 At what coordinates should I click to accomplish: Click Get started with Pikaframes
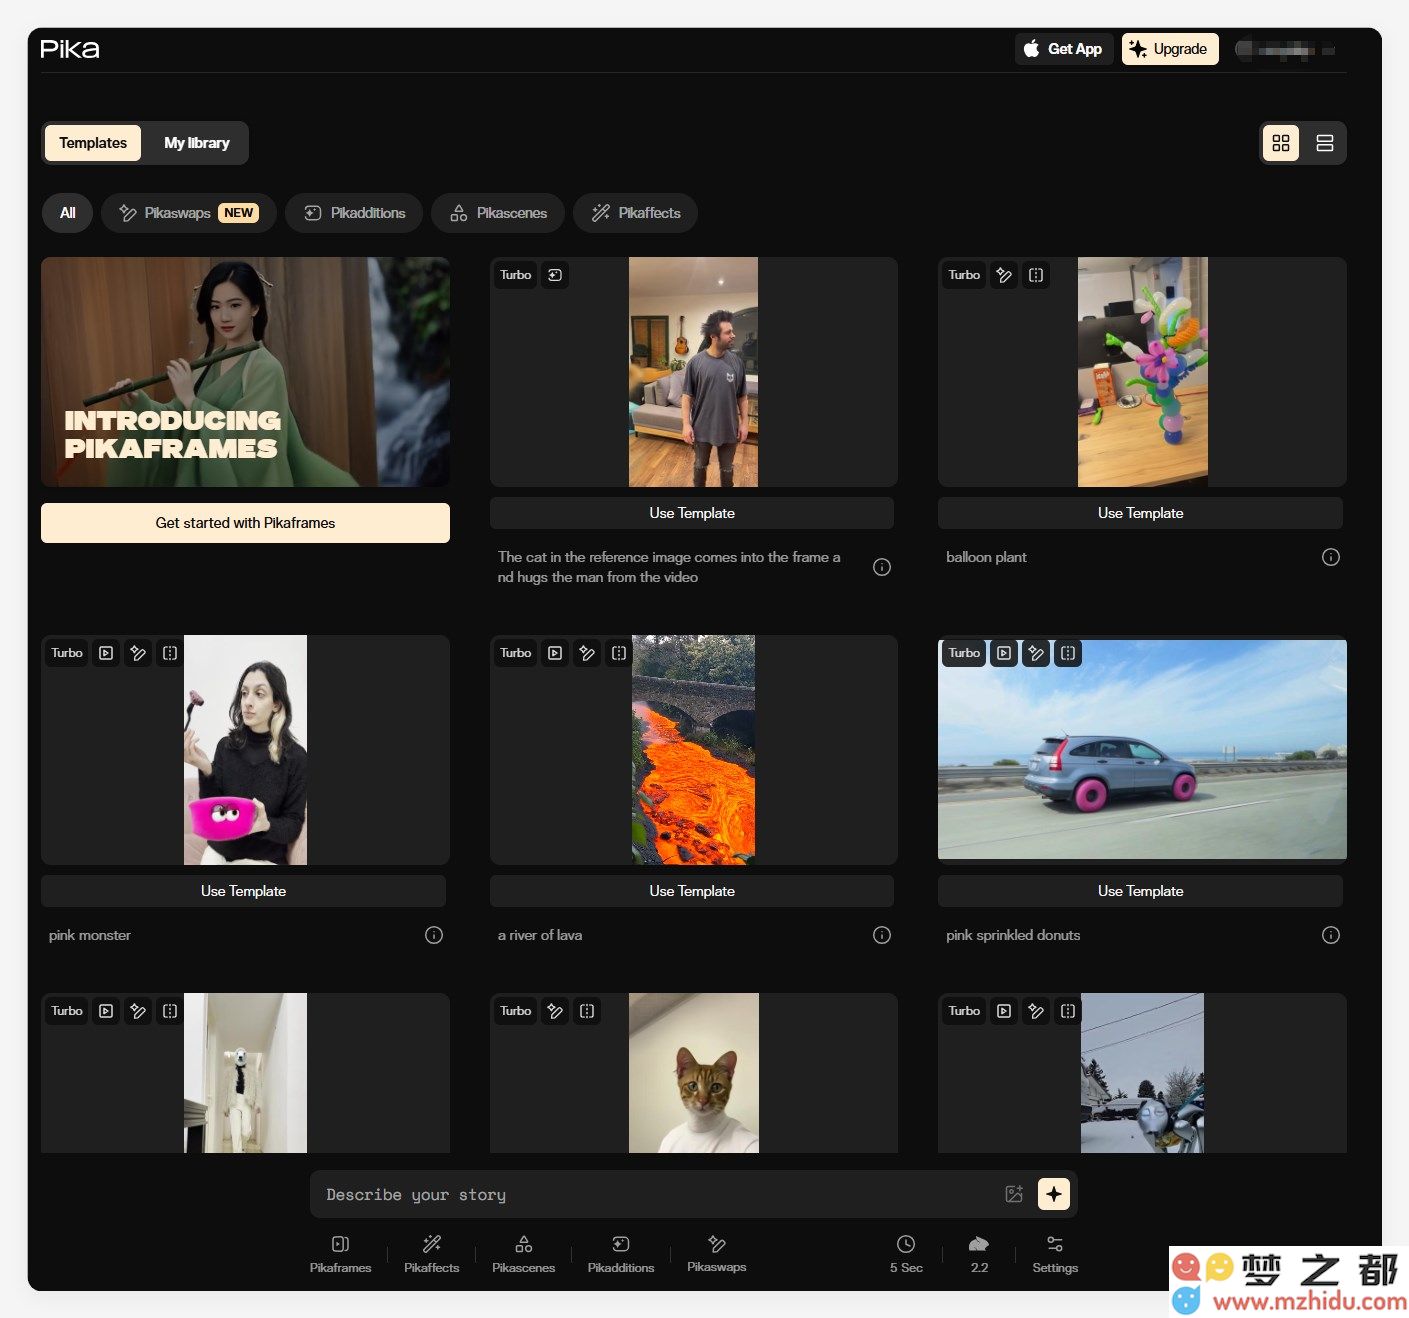click(x=245, y=523)
